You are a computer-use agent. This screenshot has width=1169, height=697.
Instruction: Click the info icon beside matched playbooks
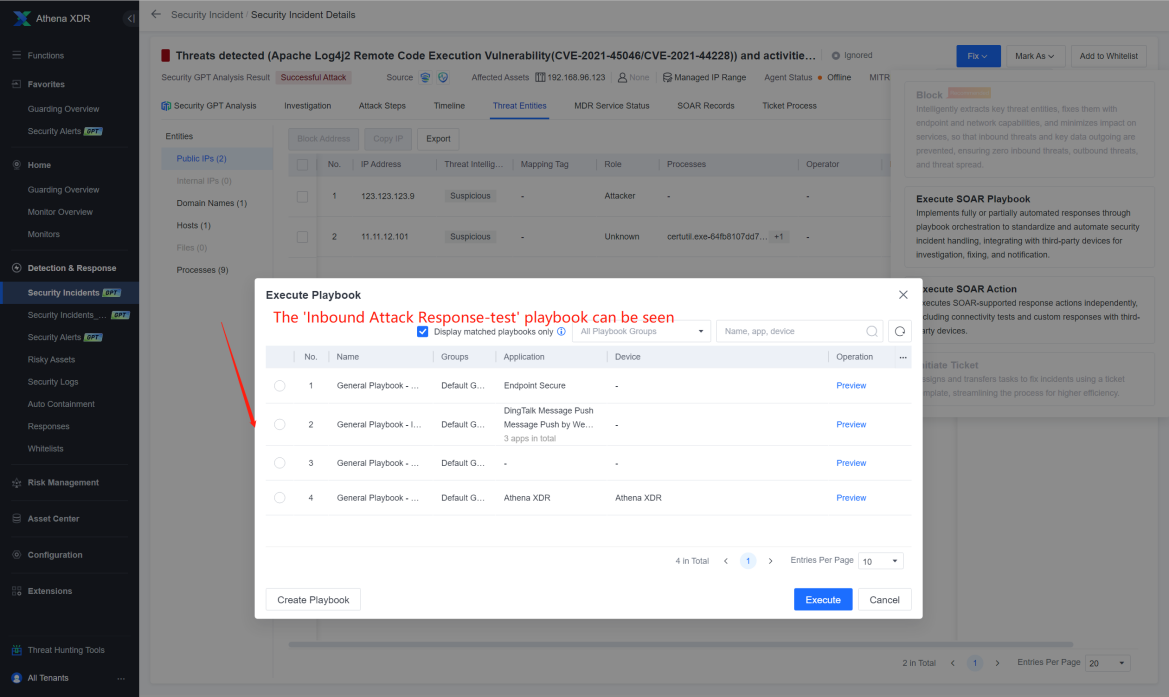(x=561, y=331)
